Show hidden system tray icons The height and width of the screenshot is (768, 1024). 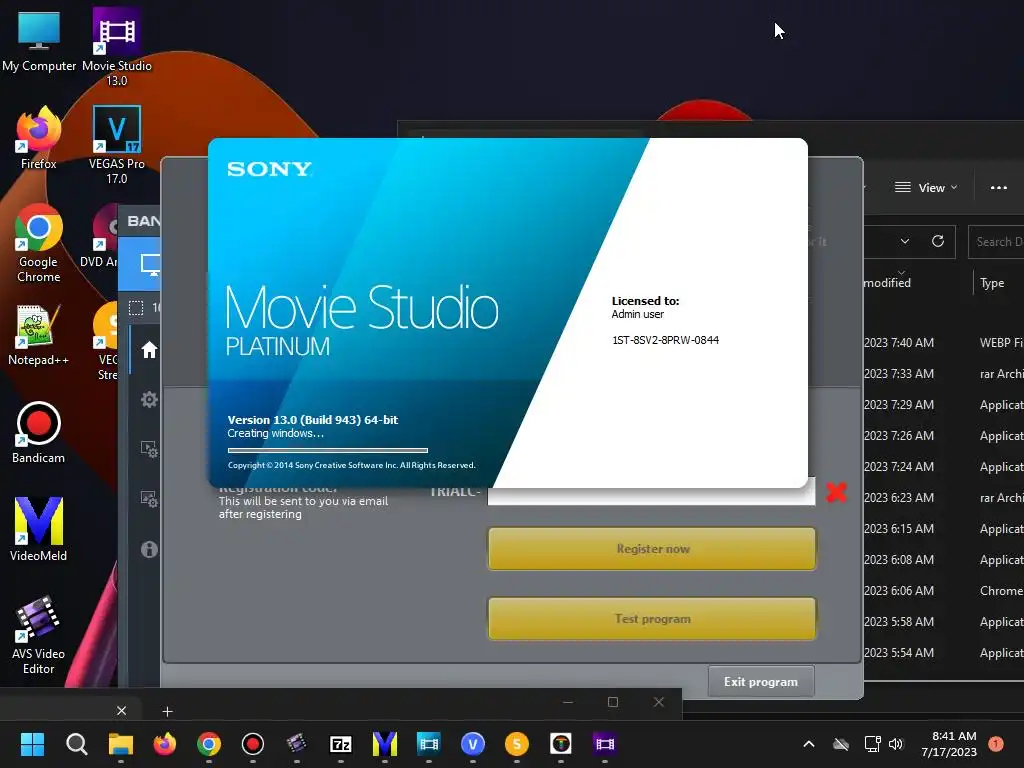click(x=808, y=744)
